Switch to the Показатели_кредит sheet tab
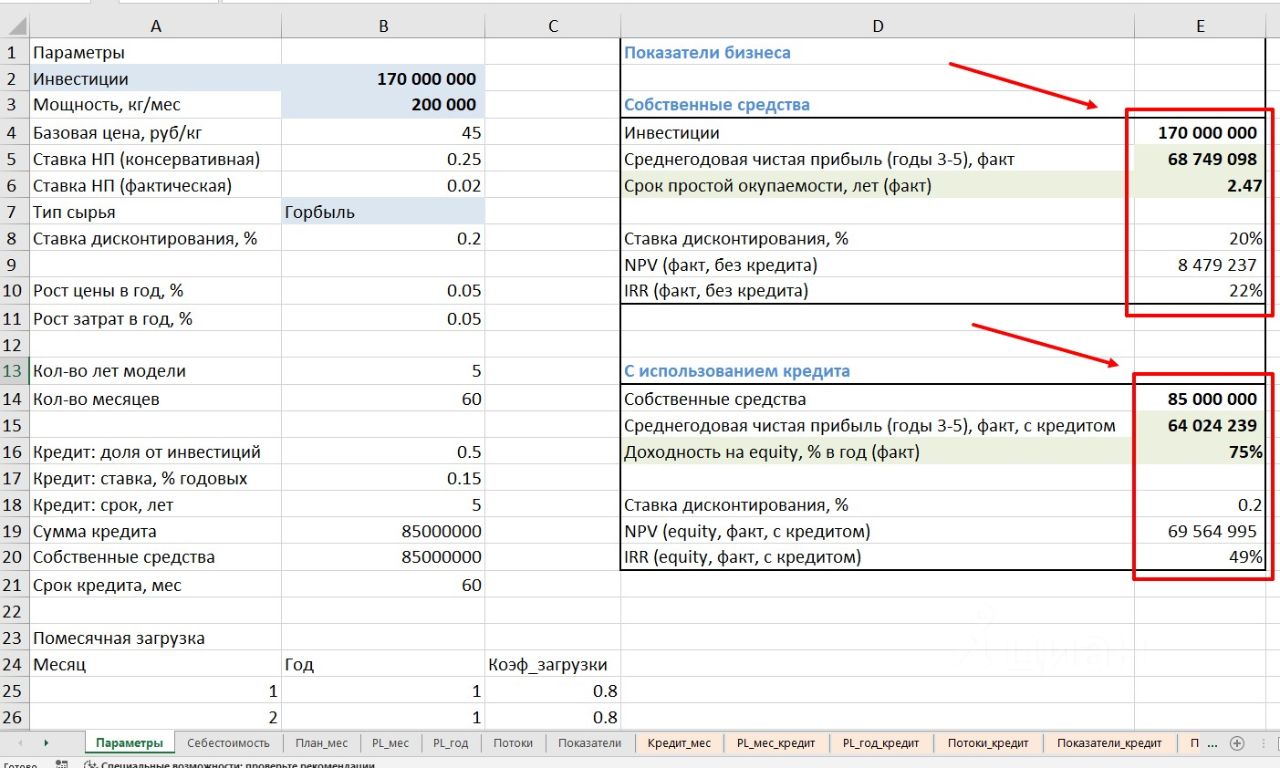Viewport: 1280px width, 768px height. 1109,743
